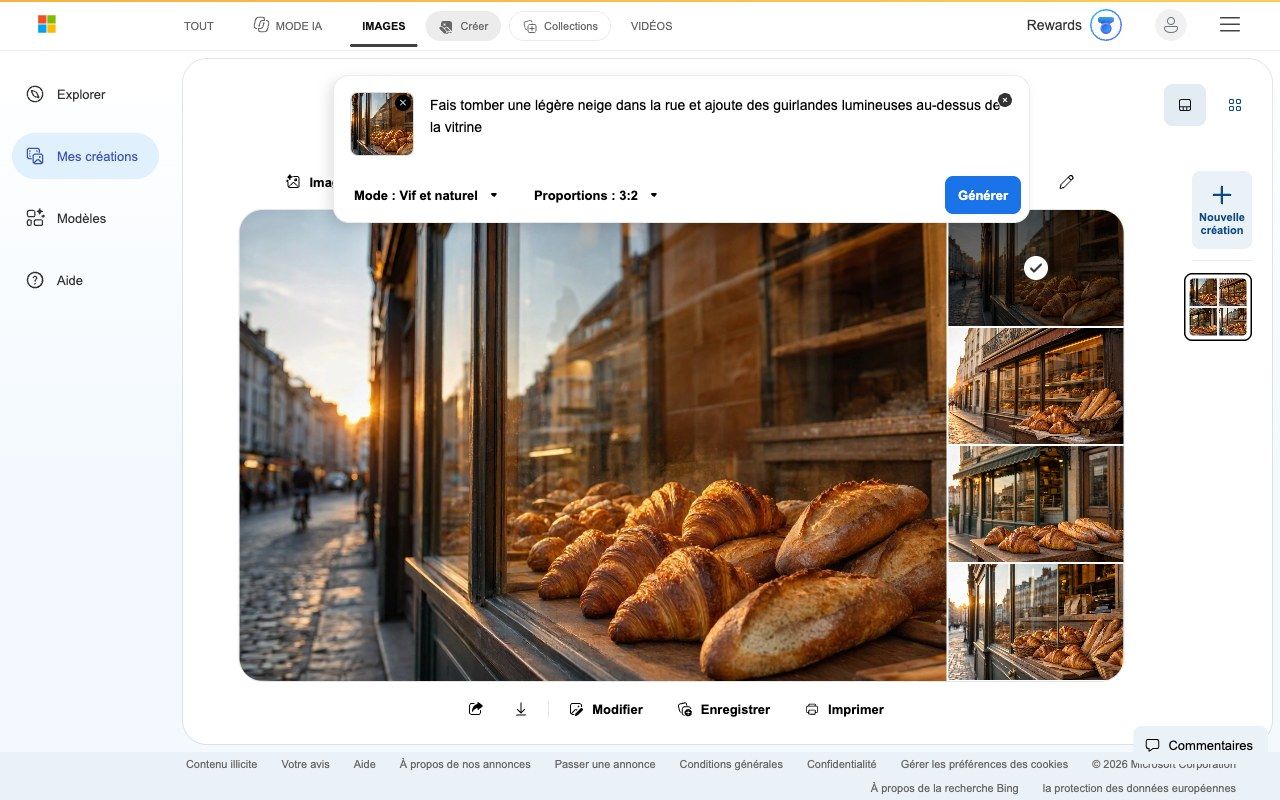Image resolution: width=1280 pixels, height=800 pixels.
Task: Open the Contenu illicite footer link
Action: tap(221, 764)
